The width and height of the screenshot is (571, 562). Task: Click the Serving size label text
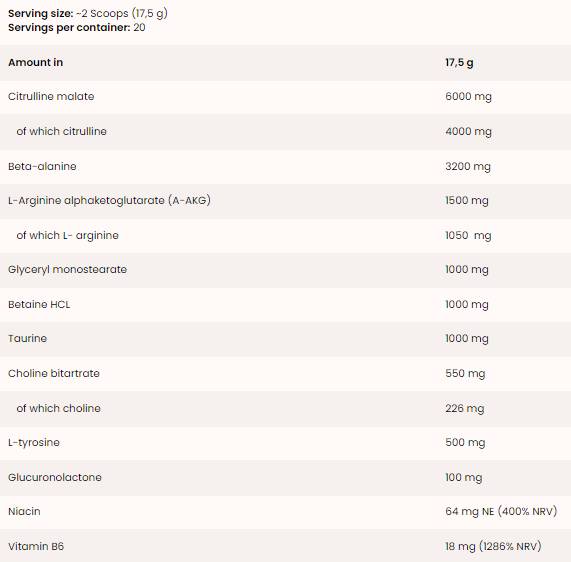click(40, 13)
